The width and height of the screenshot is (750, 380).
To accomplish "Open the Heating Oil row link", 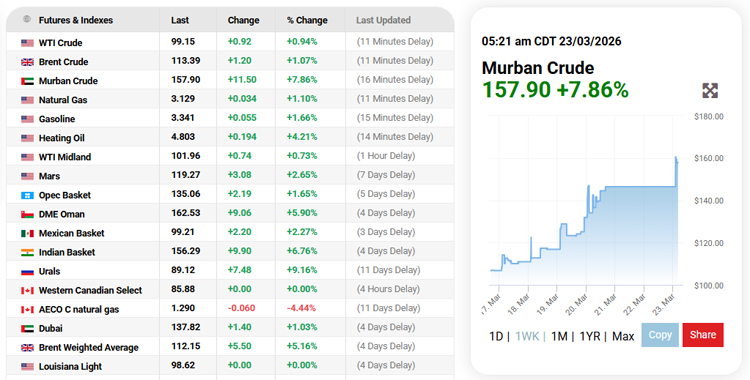I will click(61, 138).
